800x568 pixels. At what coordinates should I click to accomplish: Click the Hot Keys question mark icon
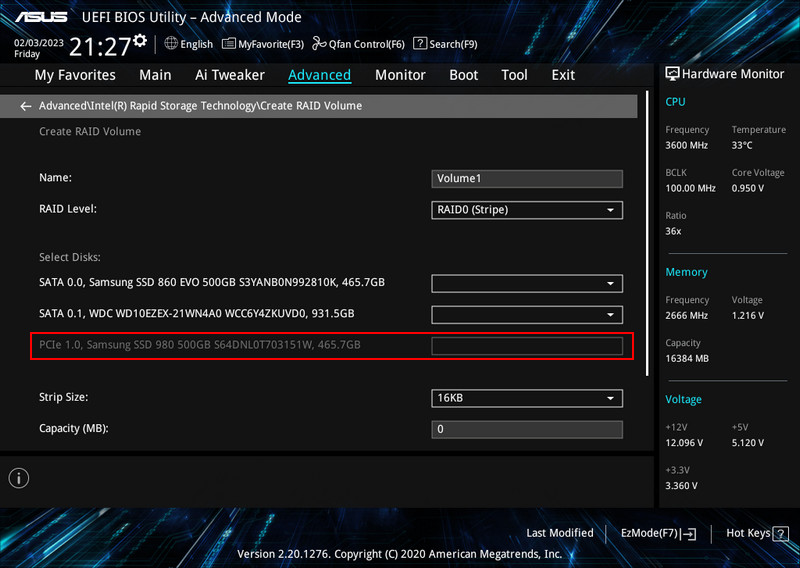point(781,534)
